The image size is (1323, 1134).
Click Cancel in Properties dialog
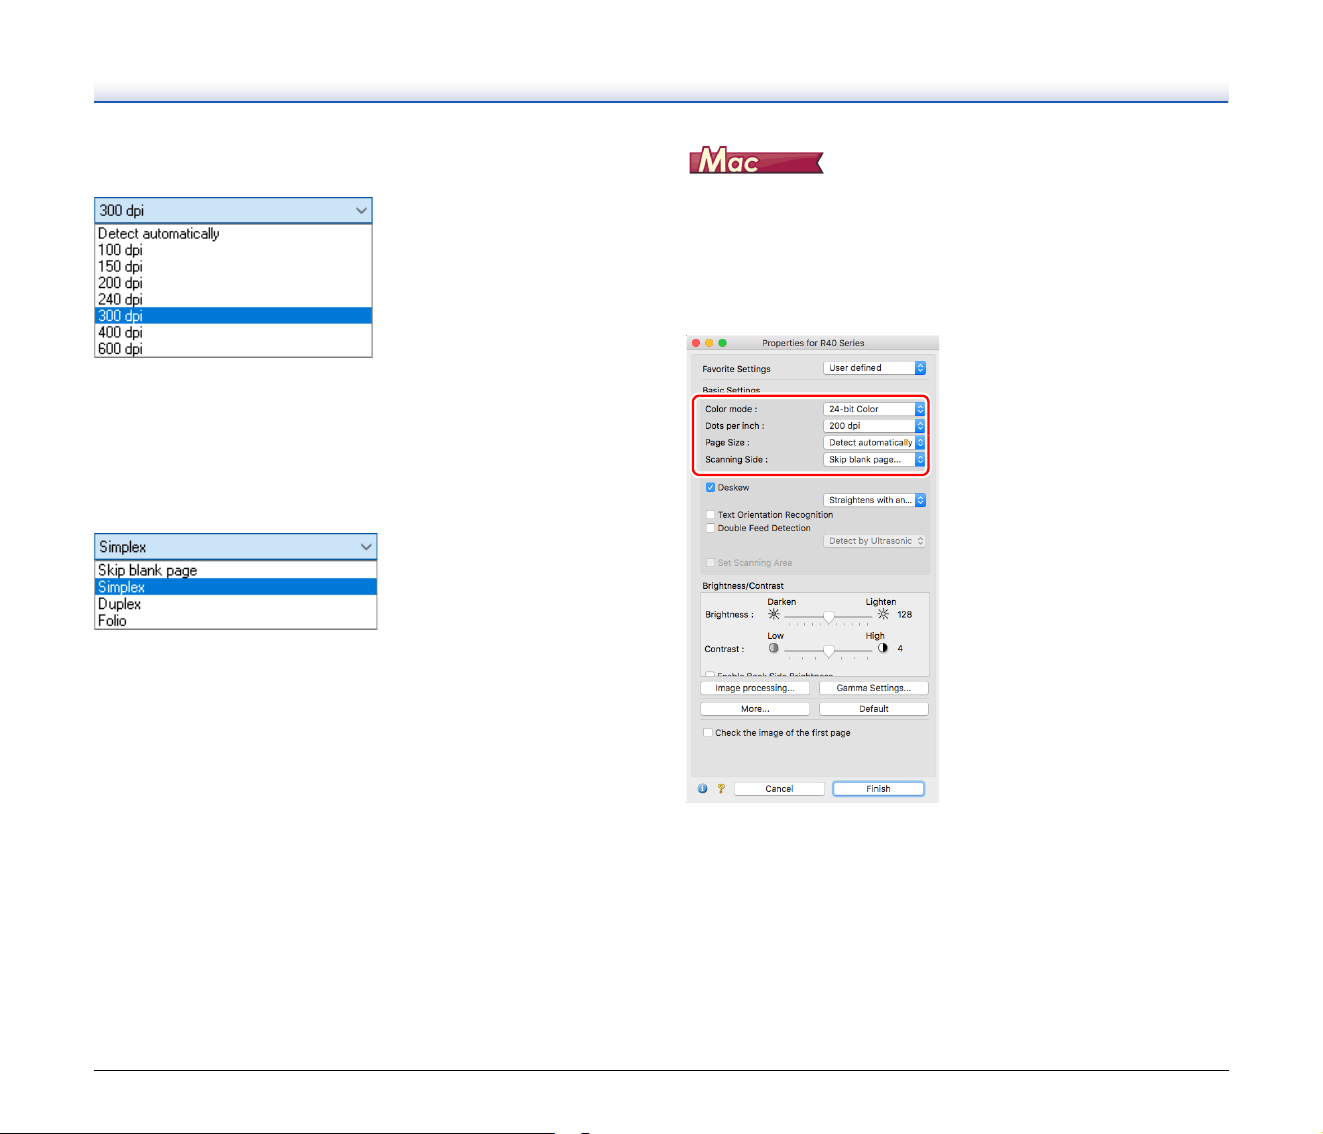tap(779, 789)
